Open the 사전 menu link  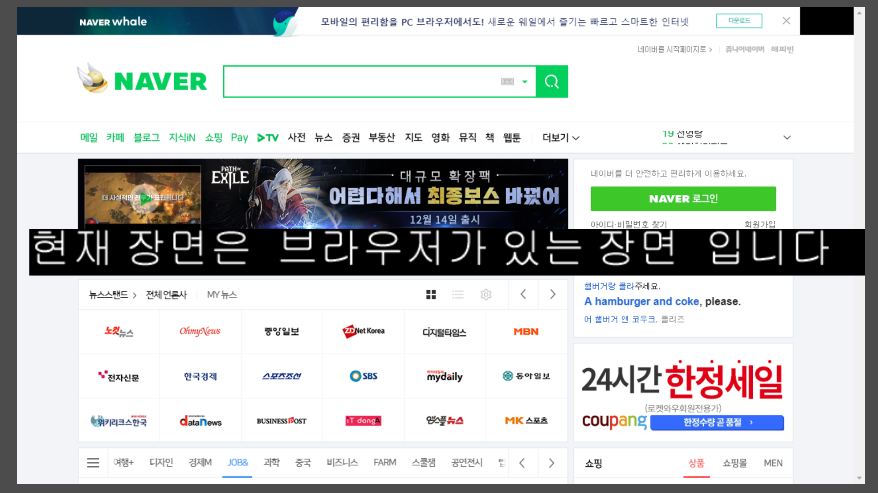coord(296,137)
